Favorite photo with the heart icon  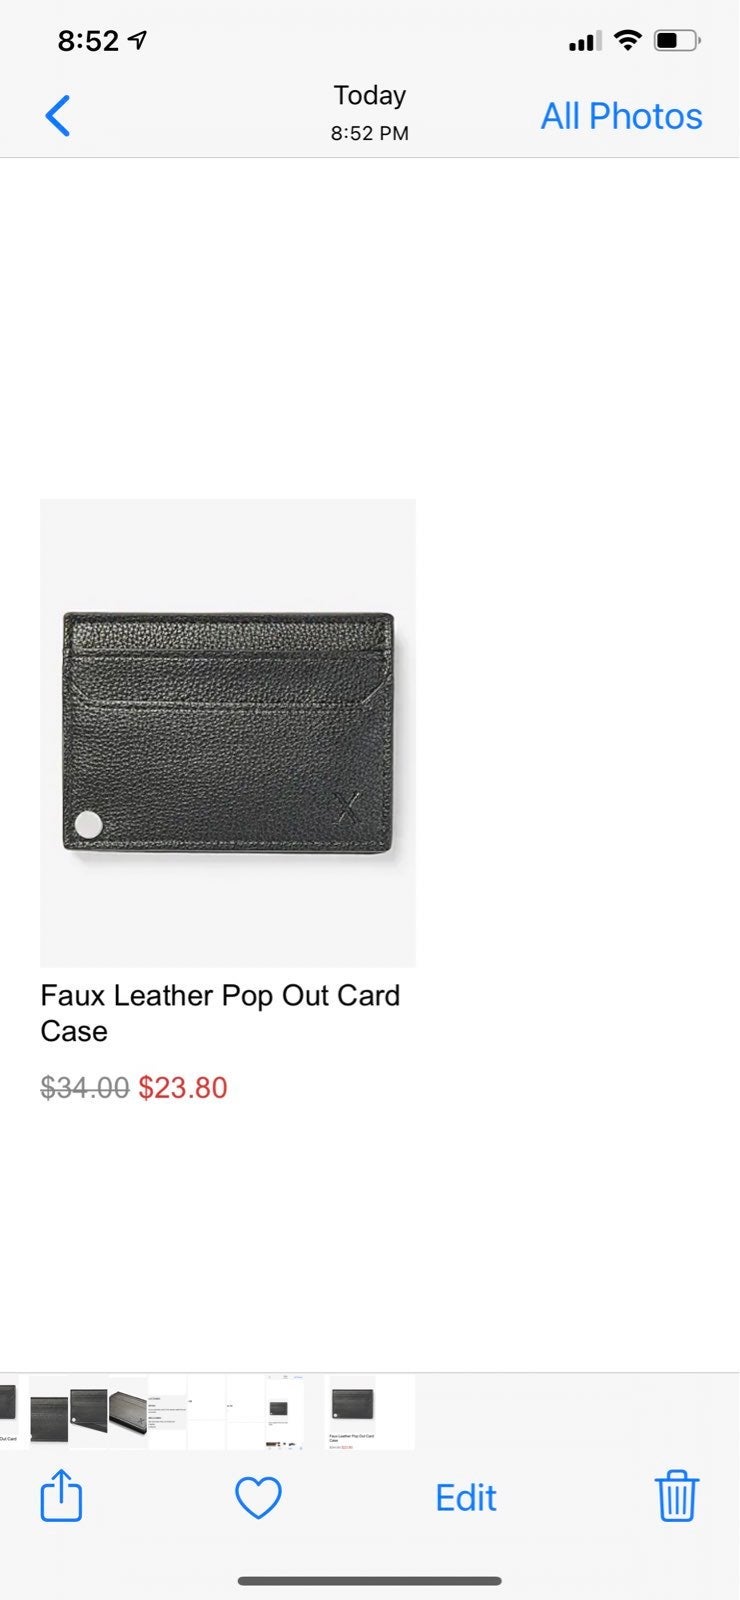[258, 1498]
